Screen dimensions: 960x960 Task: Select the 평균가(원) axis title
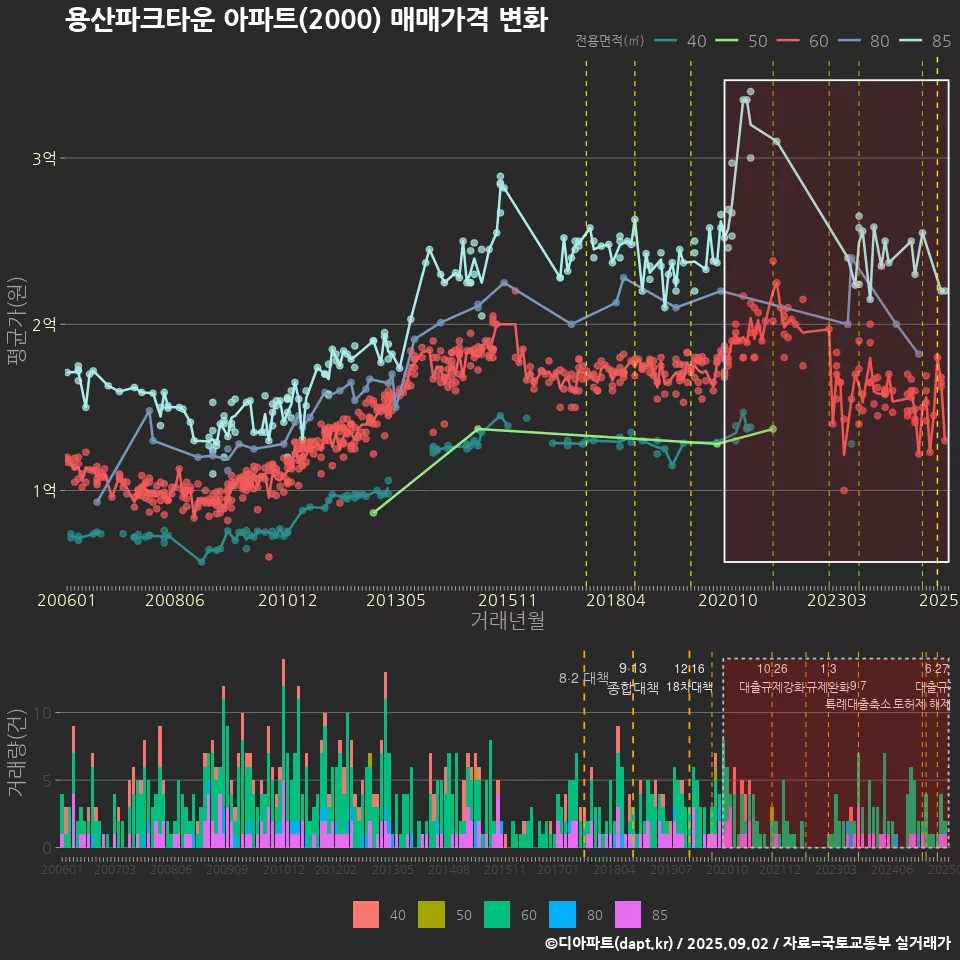coord(17,321)
